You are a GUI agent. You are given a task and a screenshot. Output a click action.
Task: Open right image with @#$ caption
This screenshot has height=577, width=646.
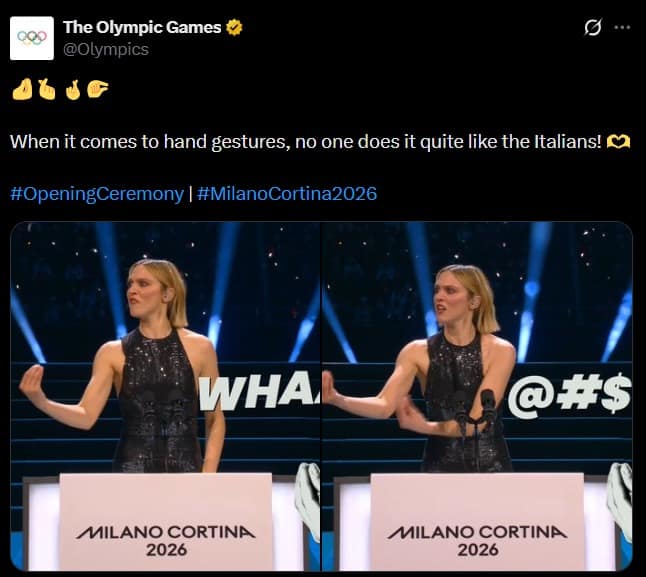coord(477,396)
